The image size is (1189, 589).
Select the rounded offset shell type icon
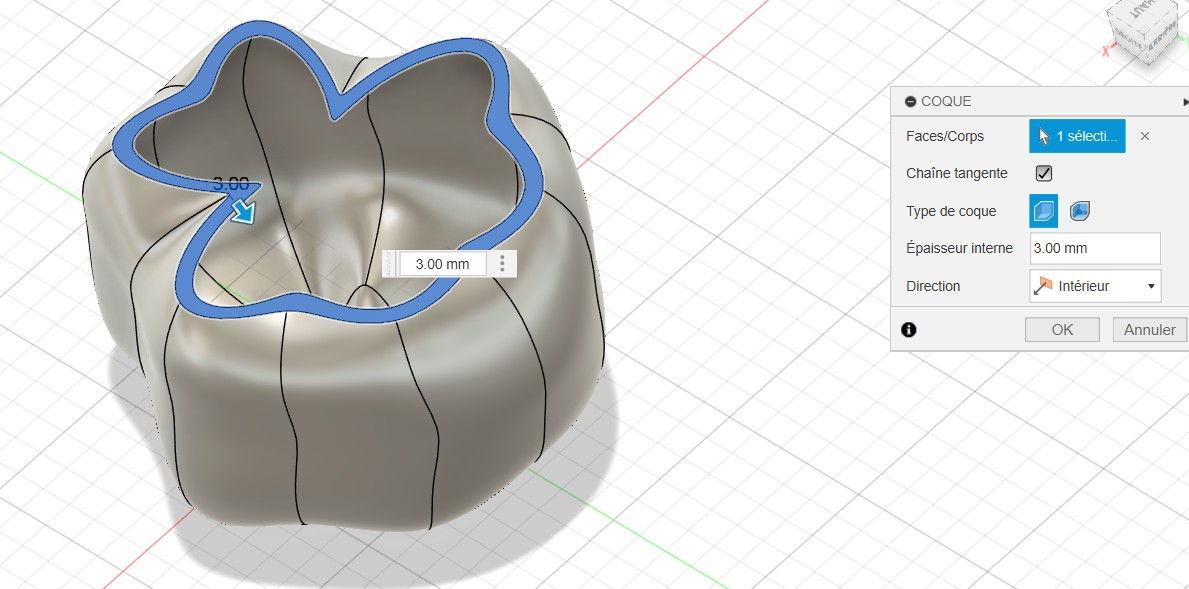point(1080,211)
